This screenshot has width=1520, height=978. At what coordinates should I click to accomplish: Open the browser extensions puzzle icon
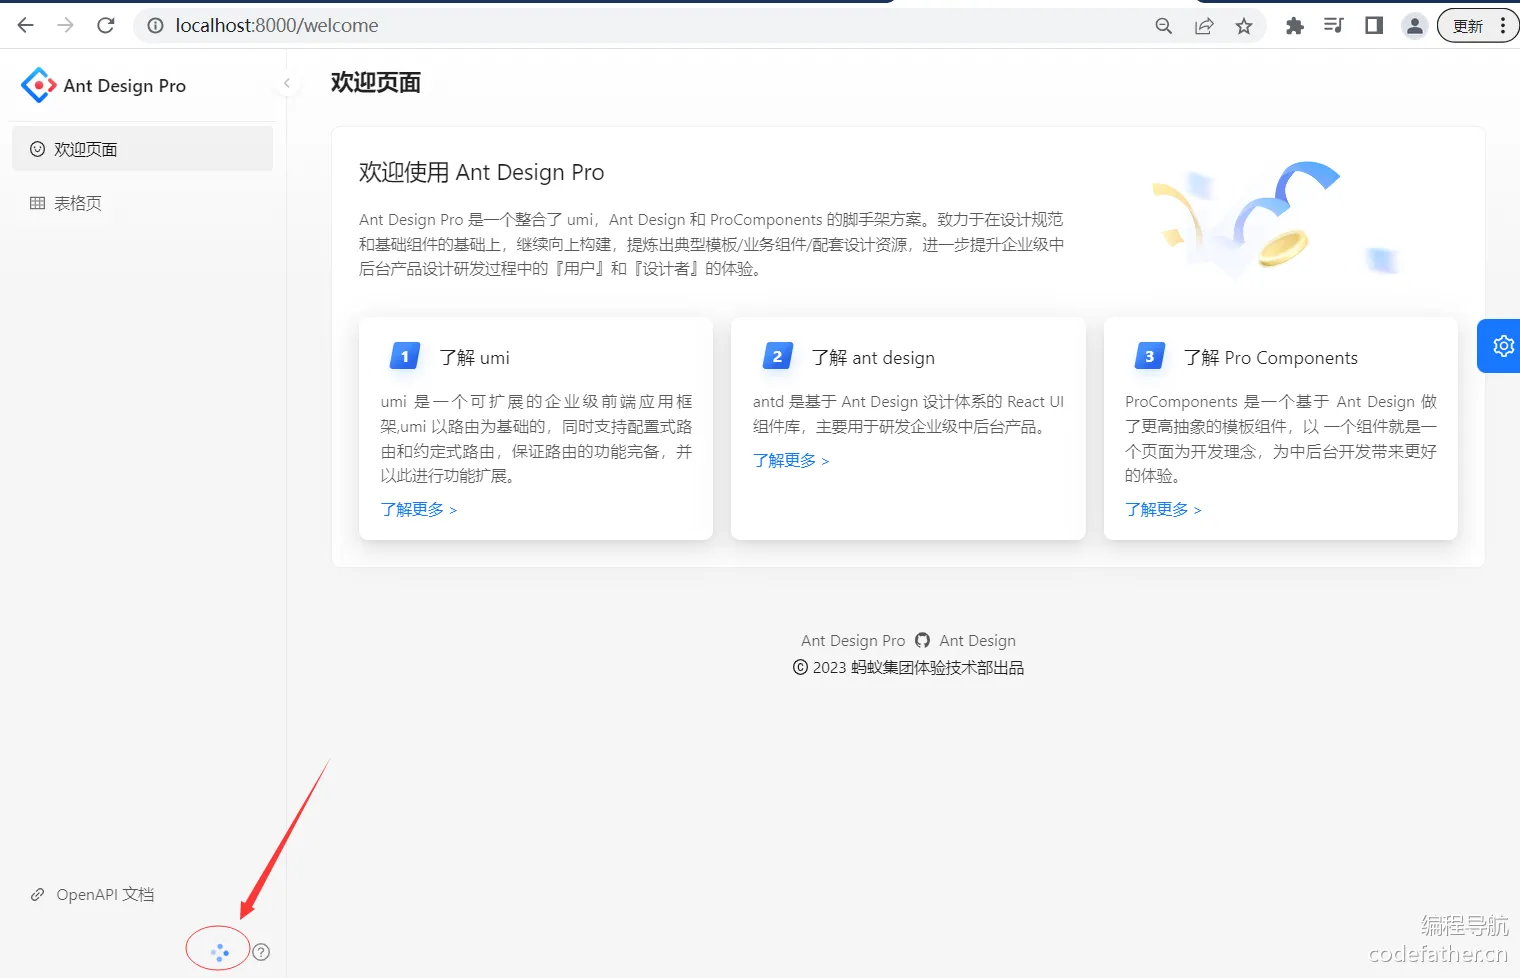point(1294,26)
